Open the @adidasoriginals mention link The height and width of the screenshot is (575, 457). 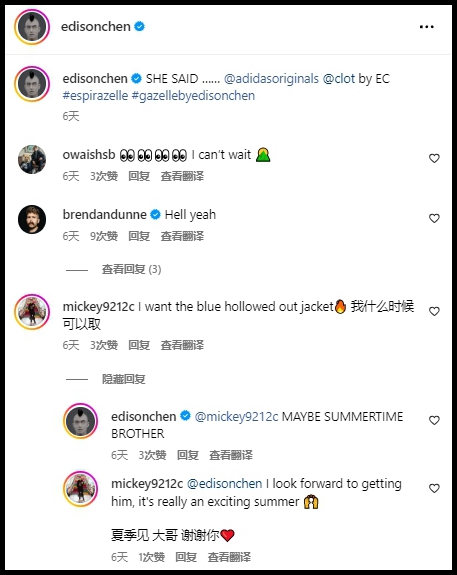[x=271, y=79]
